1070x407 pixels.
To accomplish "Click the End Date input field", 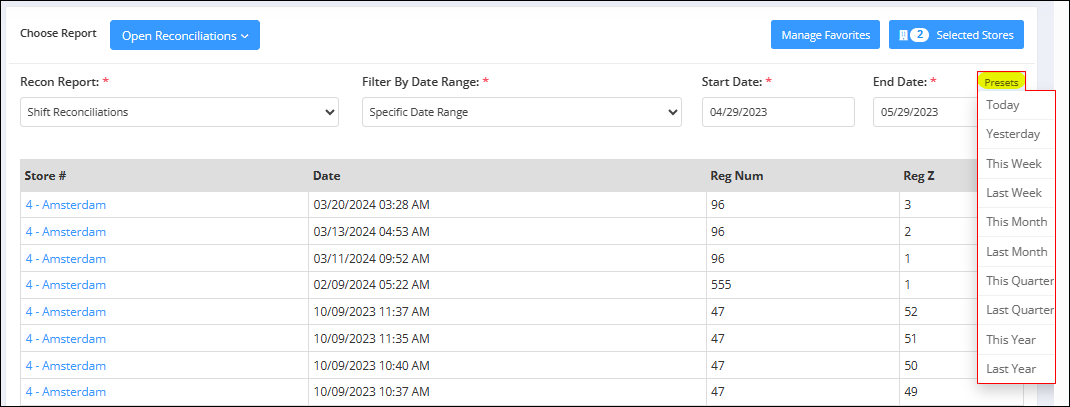I will tap(925, 112).
